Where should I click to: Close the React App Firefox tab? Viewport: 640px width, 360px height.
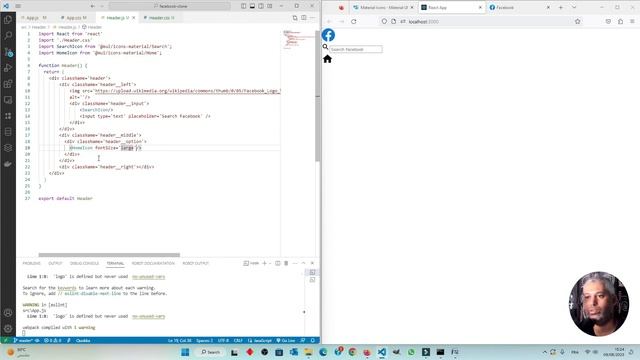click(x=480, y=7)
